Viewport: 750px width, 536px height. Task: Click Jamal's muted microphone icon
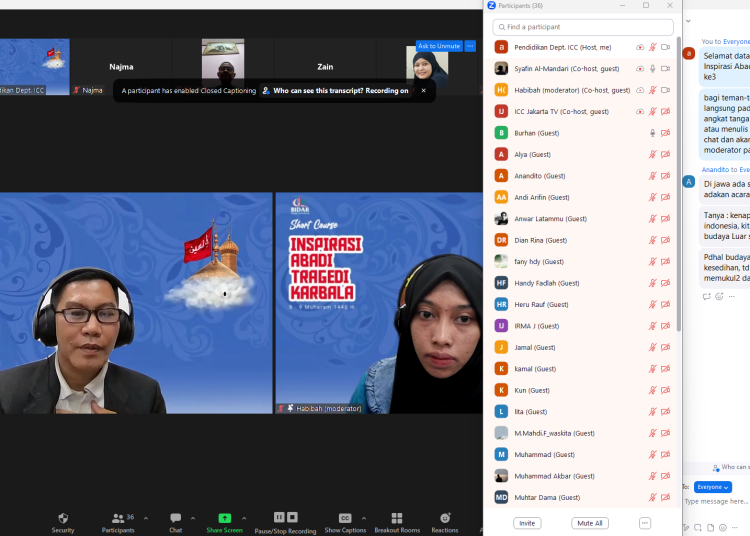pos(652,347)
